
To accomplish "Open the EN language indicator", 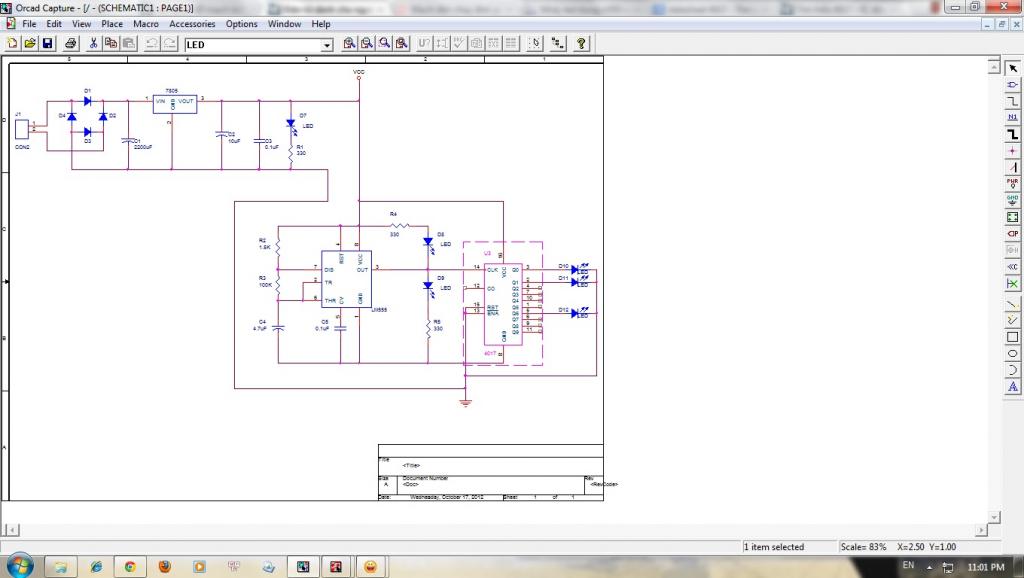I will tap(908, 566).
